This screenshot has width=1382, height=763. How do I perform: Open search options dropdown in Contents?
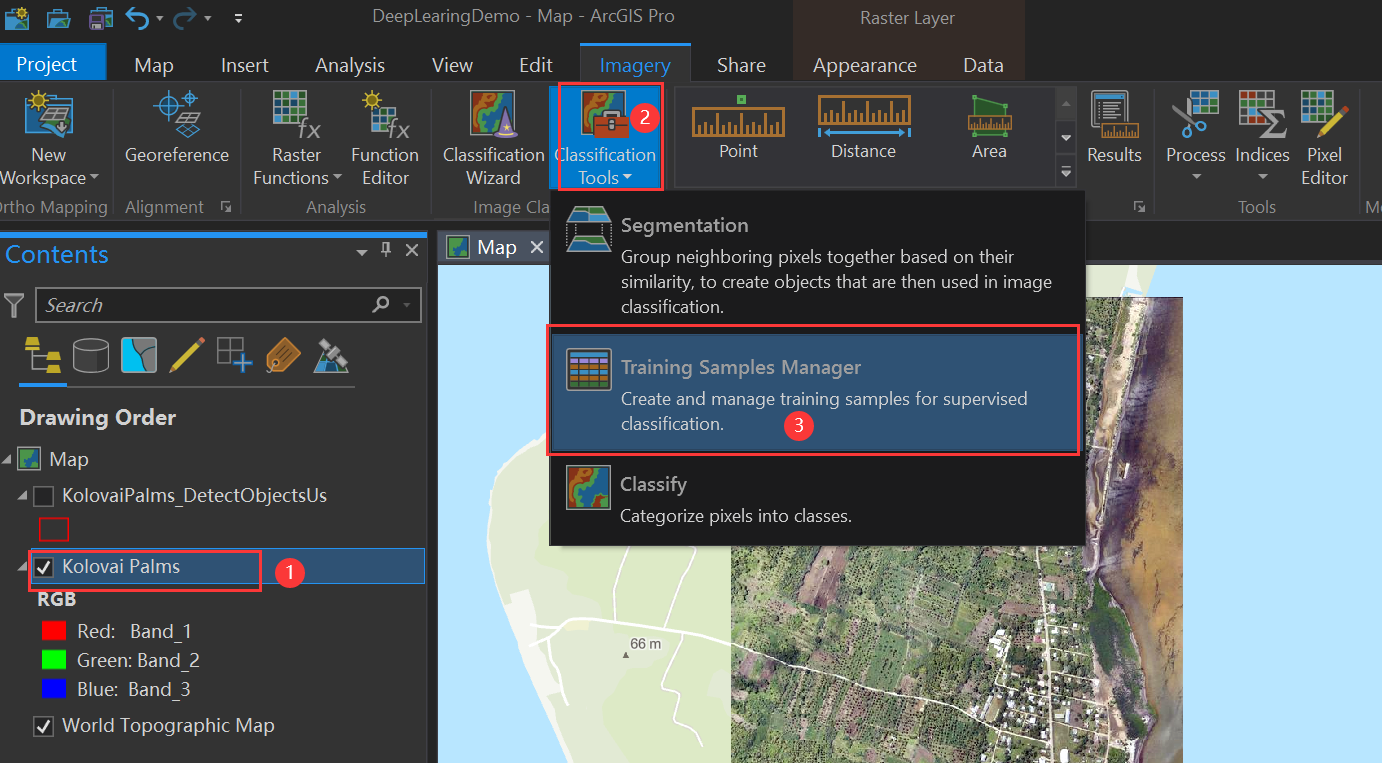point(407,305)
